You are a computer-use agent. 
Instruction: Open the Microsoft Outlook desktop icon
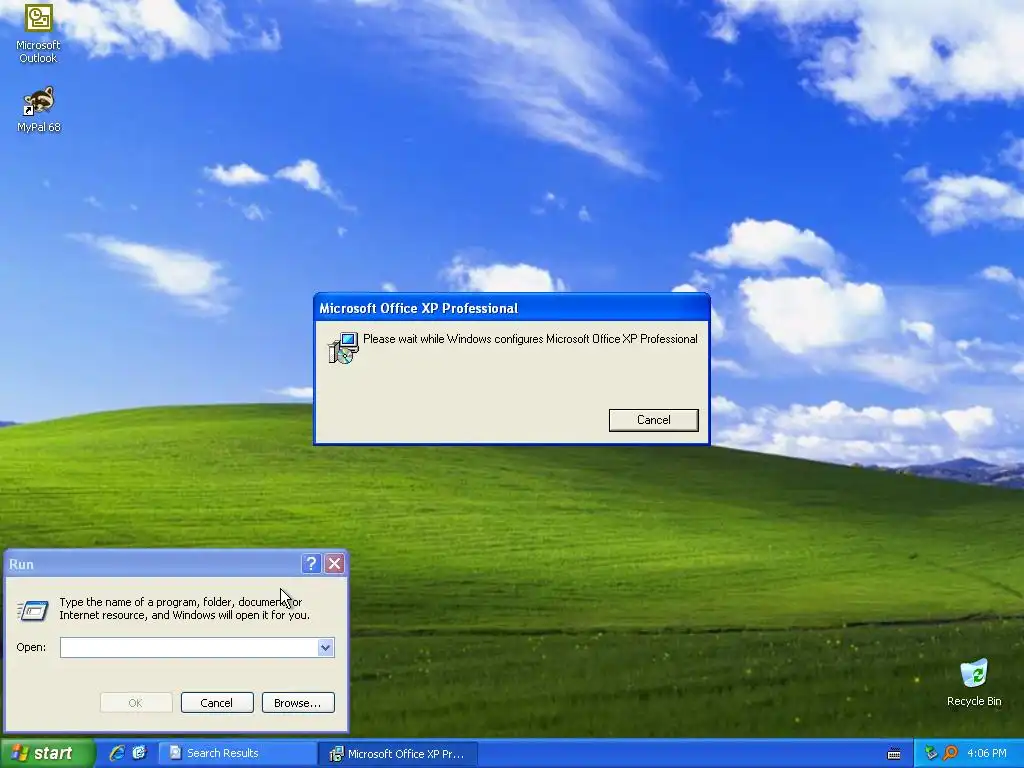[x=38, y=33]
